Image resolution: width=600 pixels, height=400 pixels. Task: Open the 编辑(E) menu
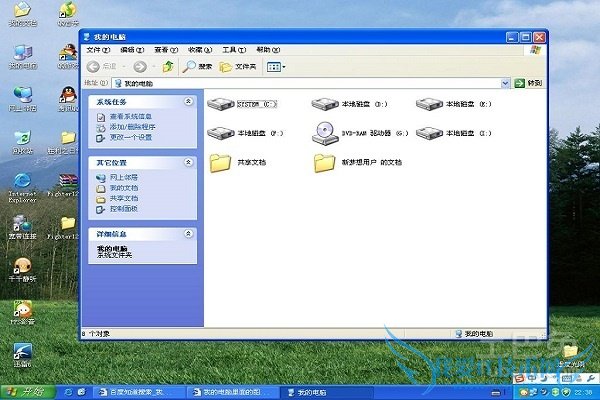pyautogui.click(x=132, y=50)
